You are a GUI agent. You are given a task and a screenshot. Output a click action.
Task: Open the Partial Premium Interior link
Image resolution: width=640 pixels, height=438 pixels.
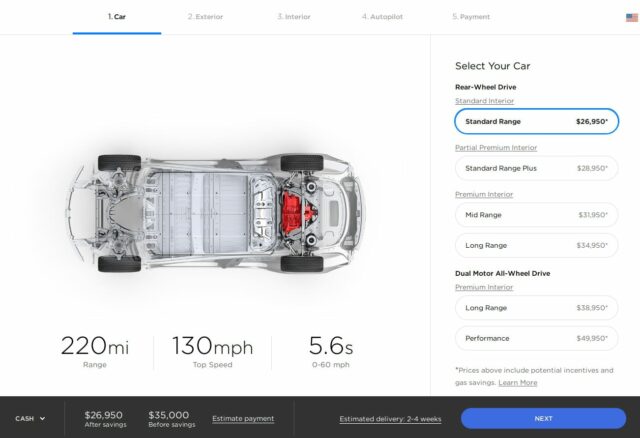(x=496, y=148)
